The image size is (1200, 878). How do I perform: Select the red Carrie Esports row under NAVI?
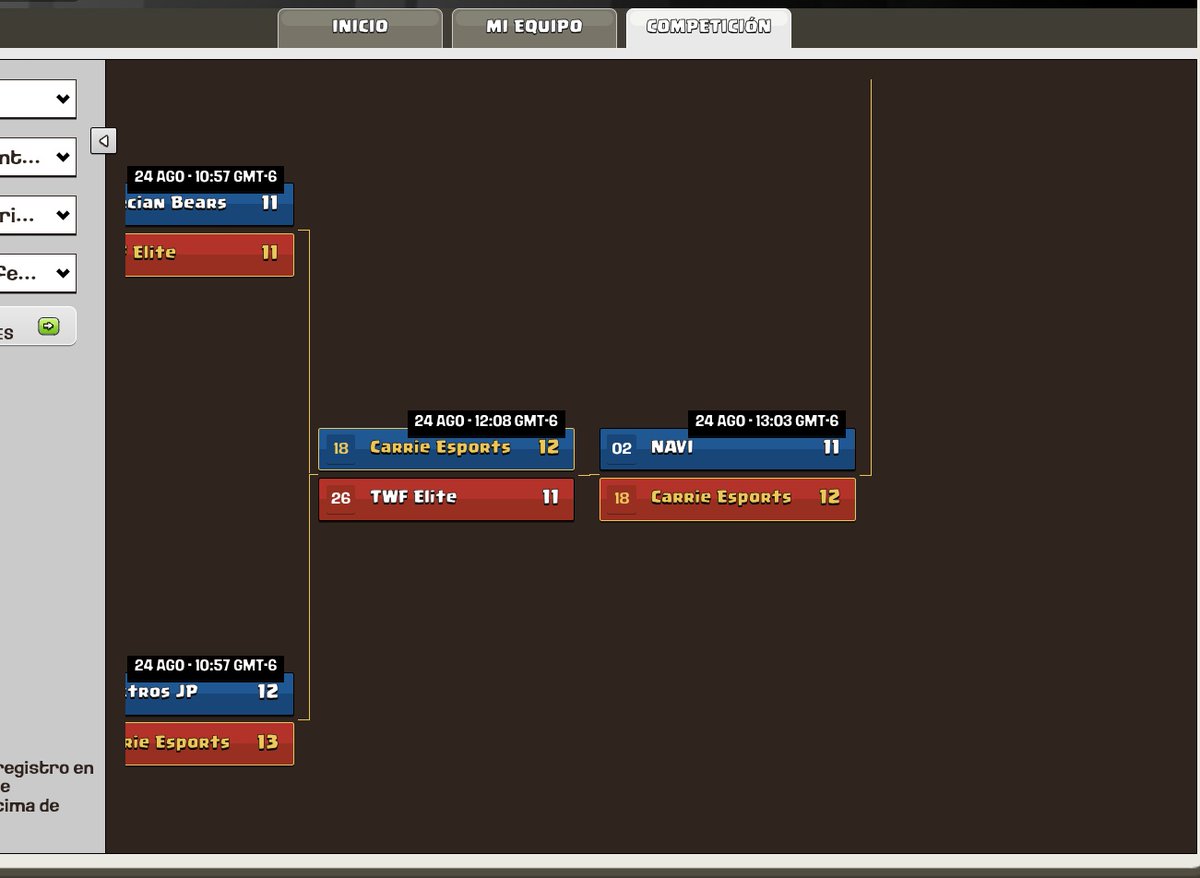(728, 499)
